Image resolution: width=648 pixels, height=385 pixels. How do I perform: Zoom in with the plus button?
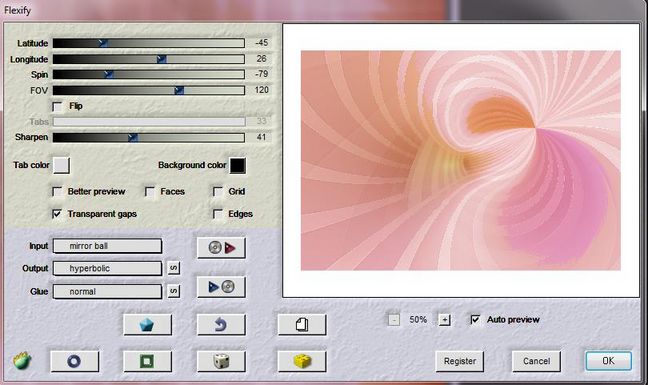click(x=444, y=319)
